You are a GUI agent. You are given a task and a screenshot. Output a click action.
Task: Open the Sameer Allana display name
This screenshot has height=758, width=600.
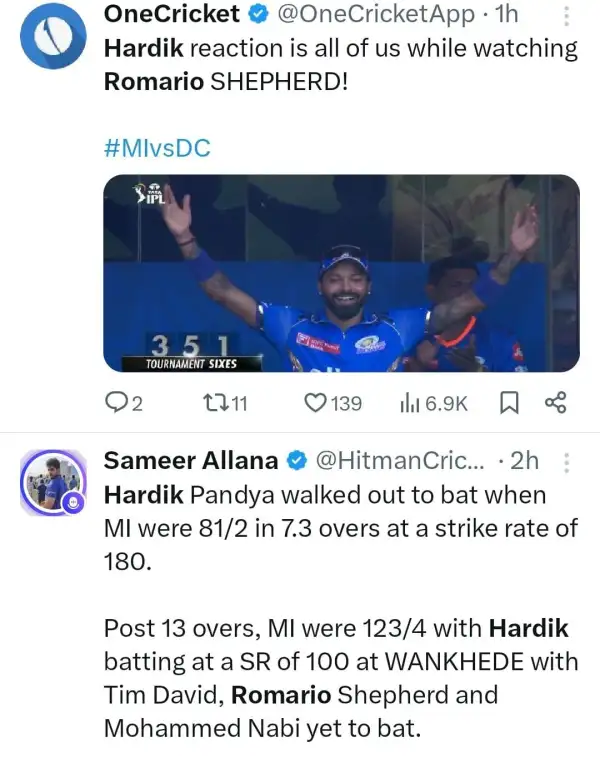pyautogui.click(x=191, y=461)
